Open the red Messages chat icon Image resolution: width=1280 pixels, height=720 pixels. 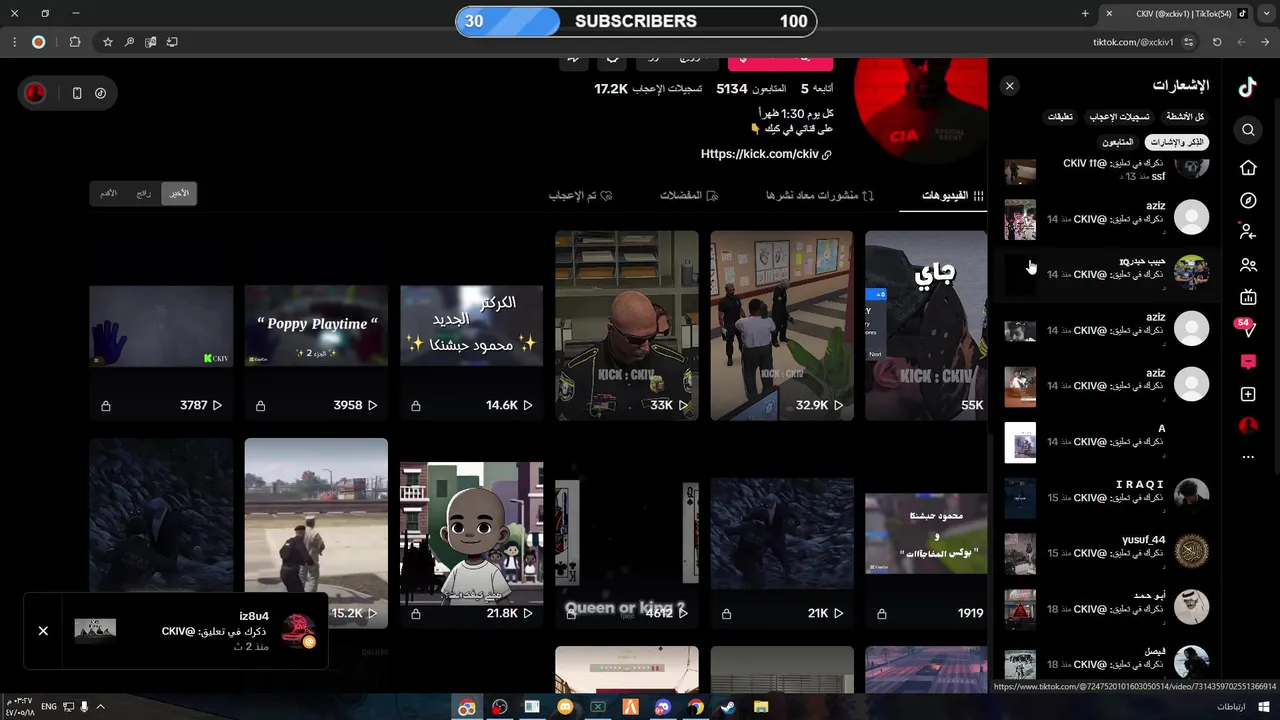point(1248,361)
